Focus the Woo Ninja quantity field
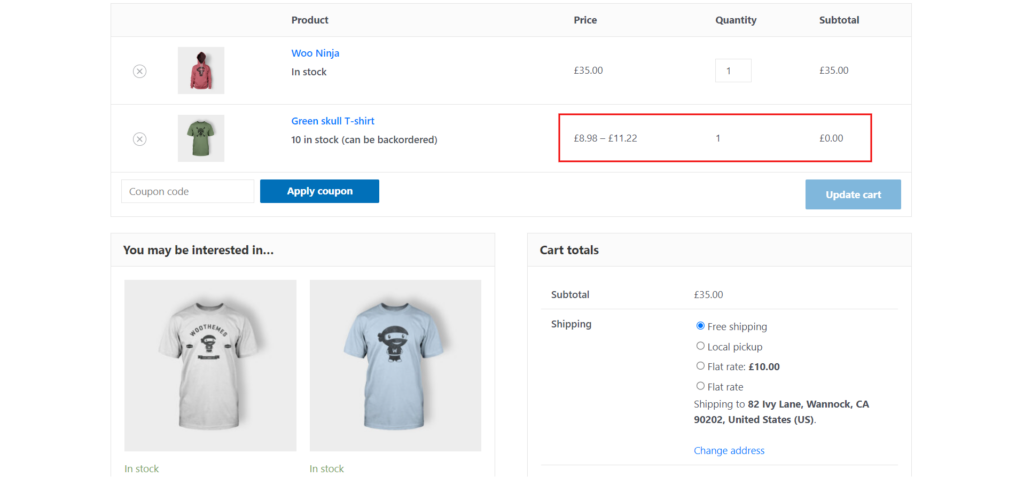 pyautogui.click(x=733, y=71)
